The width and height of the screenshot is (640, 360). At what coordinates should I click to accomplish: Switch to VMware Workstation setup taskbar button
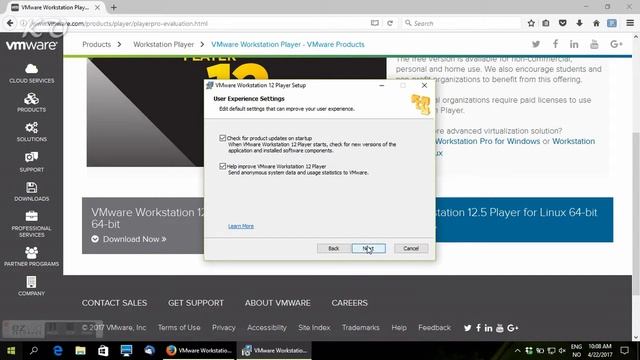pos(274,351)
